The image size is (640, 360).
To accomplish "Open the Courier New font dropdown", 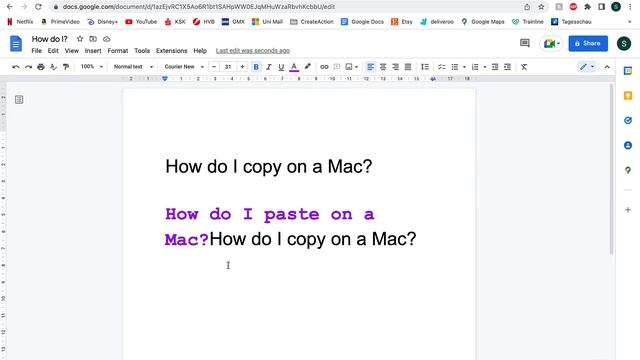I will point(184,67).
